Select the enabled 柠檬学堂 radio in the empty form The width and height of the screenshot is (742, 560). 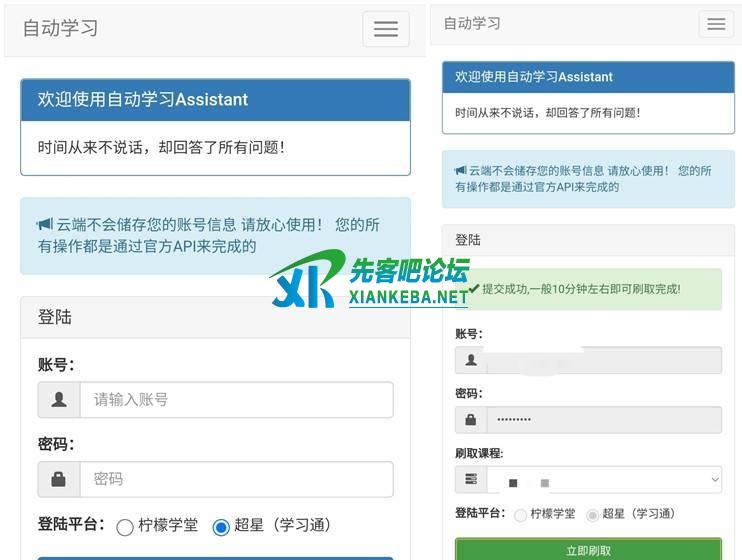pyautogui.click(x=125, y=527)
